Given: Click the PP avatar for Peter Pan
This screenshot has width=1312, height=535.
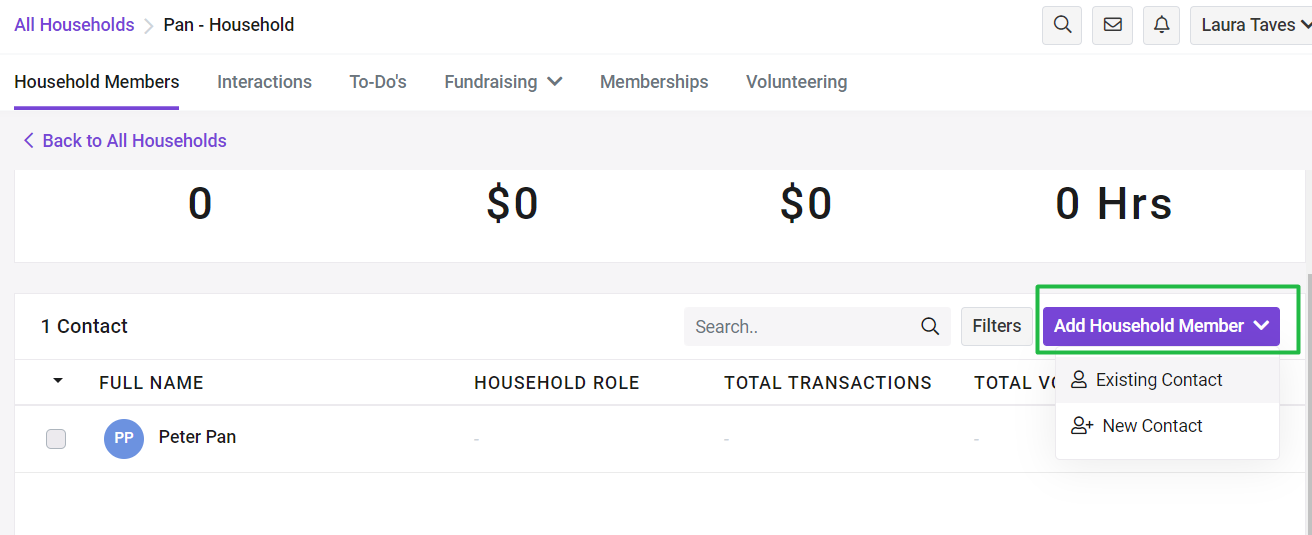Looking at the screenshot, I should 124,438.
